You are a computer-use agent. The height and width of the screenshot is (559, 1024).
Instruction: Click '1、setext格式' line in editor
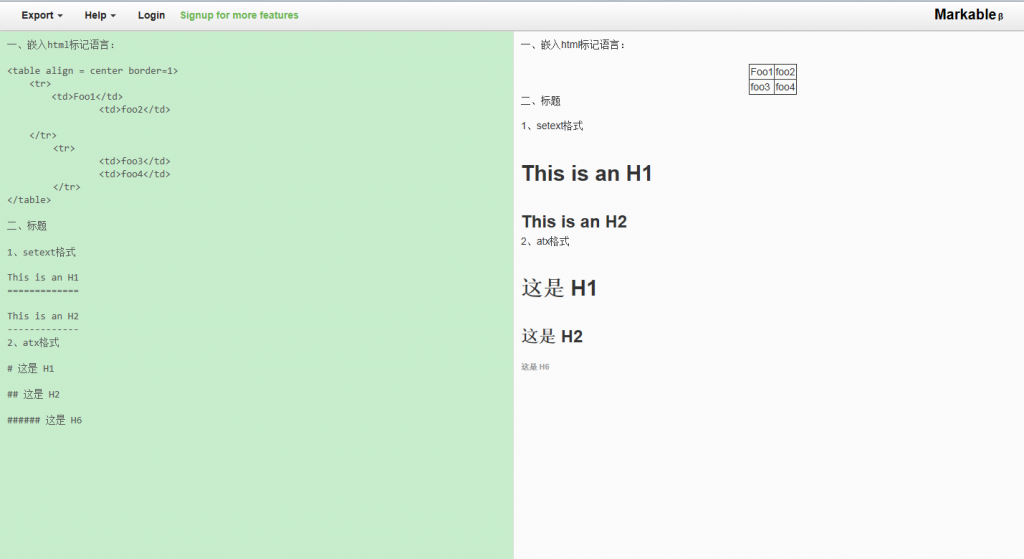(41, 252)
